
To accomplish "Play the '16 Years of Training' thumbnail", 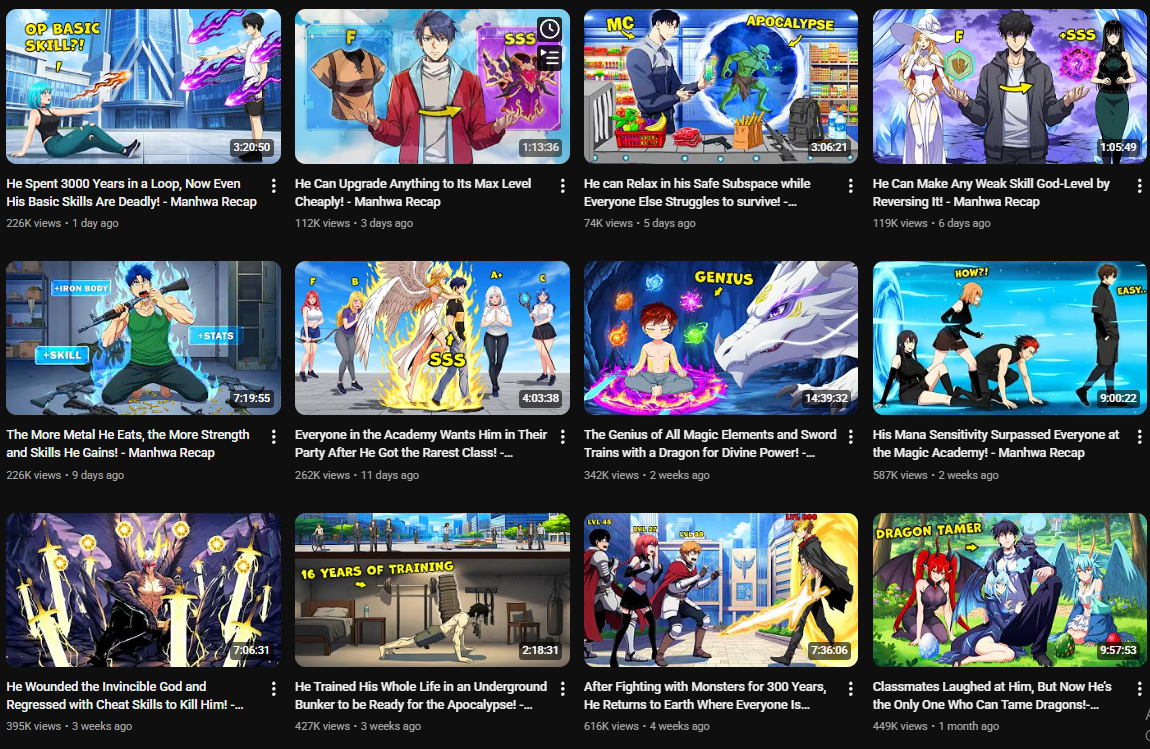I will [x=432, y=590].
